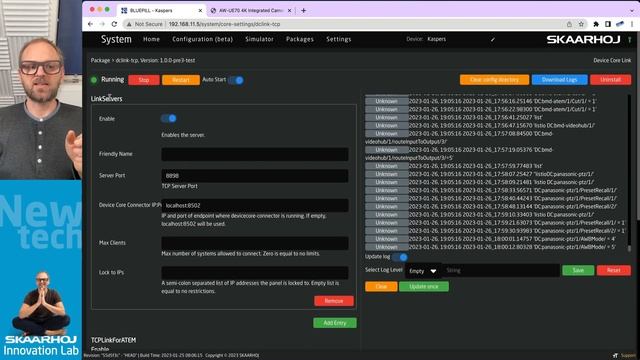640x360 pixels.
Task: Click the Update once button
Action: point(424,287)
